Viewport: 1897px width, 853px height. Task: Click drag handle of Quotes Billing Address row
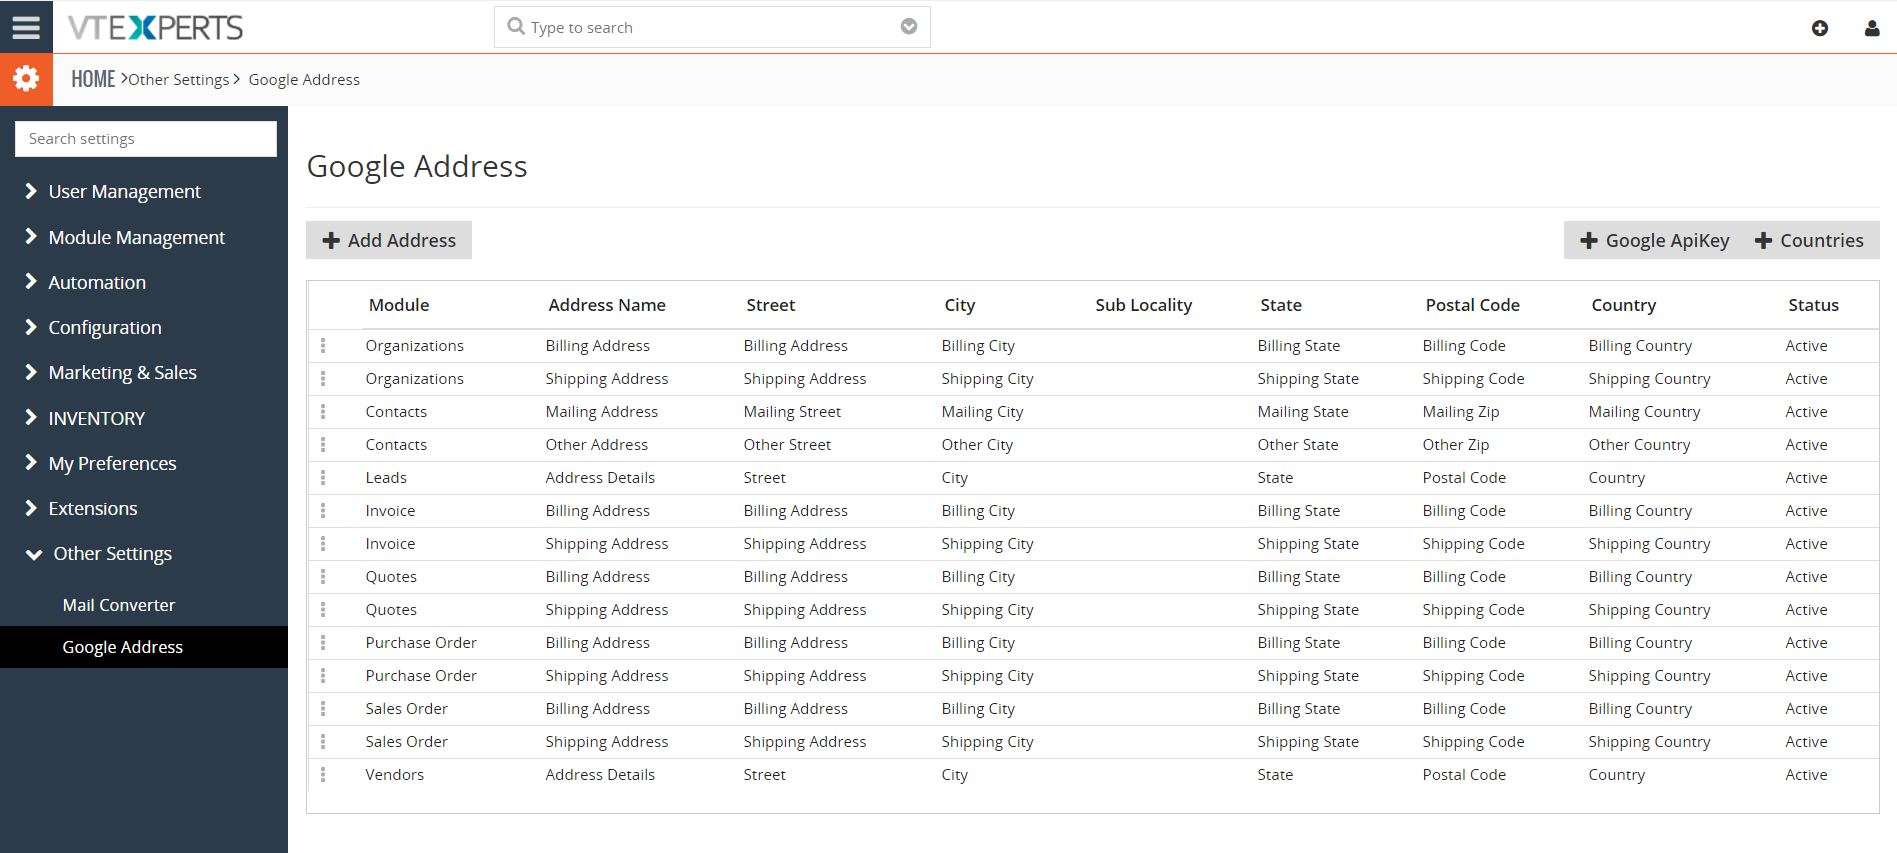(323, 576)
